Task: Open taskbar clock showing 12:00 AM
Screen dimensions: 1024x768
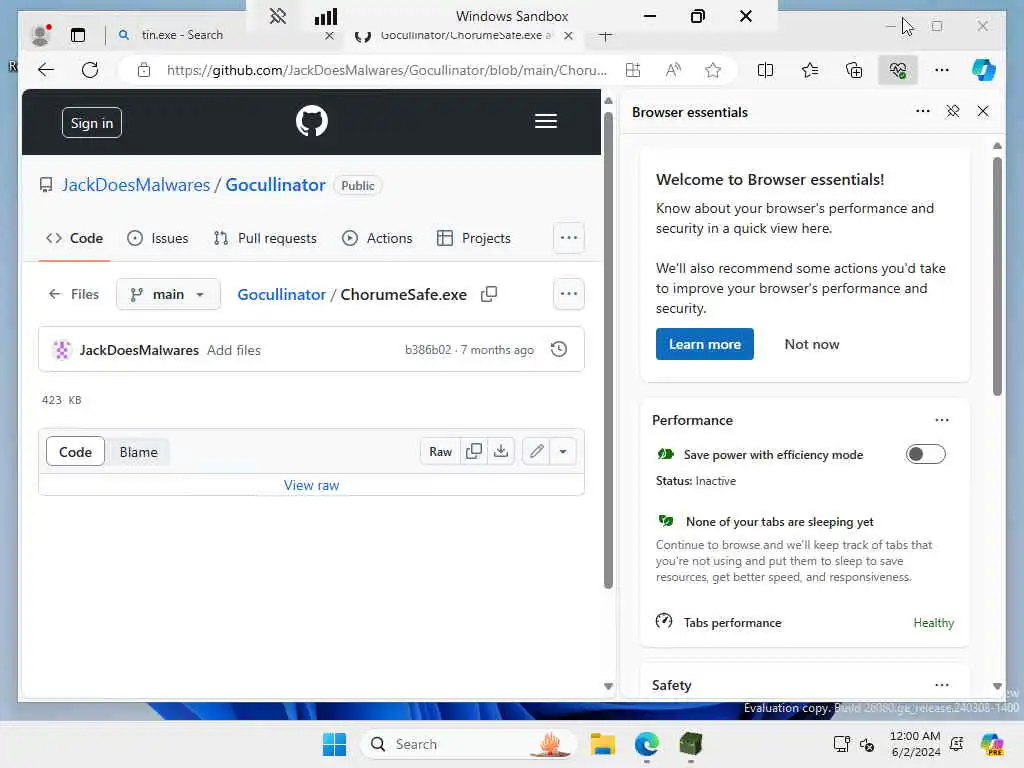Action: 915,744
